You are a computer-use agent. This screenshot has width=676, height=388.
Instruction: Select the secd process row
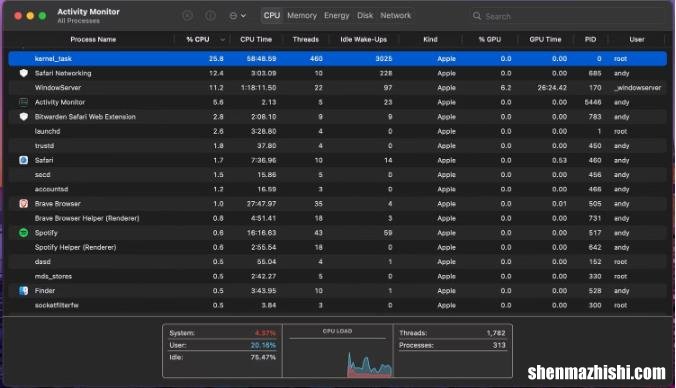[x=338, y=175]
